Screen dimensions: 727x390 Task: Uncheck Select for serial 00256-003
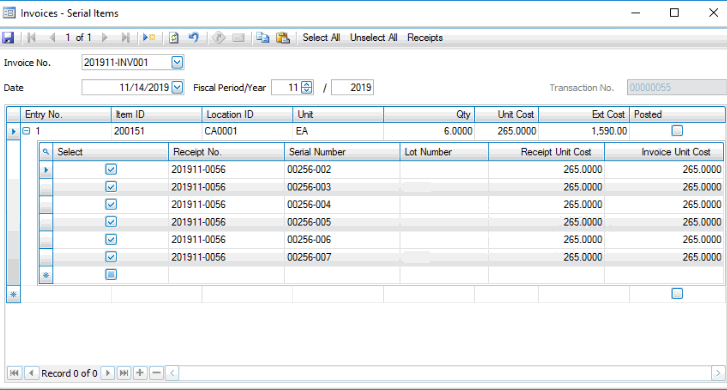tap(111, 187)
